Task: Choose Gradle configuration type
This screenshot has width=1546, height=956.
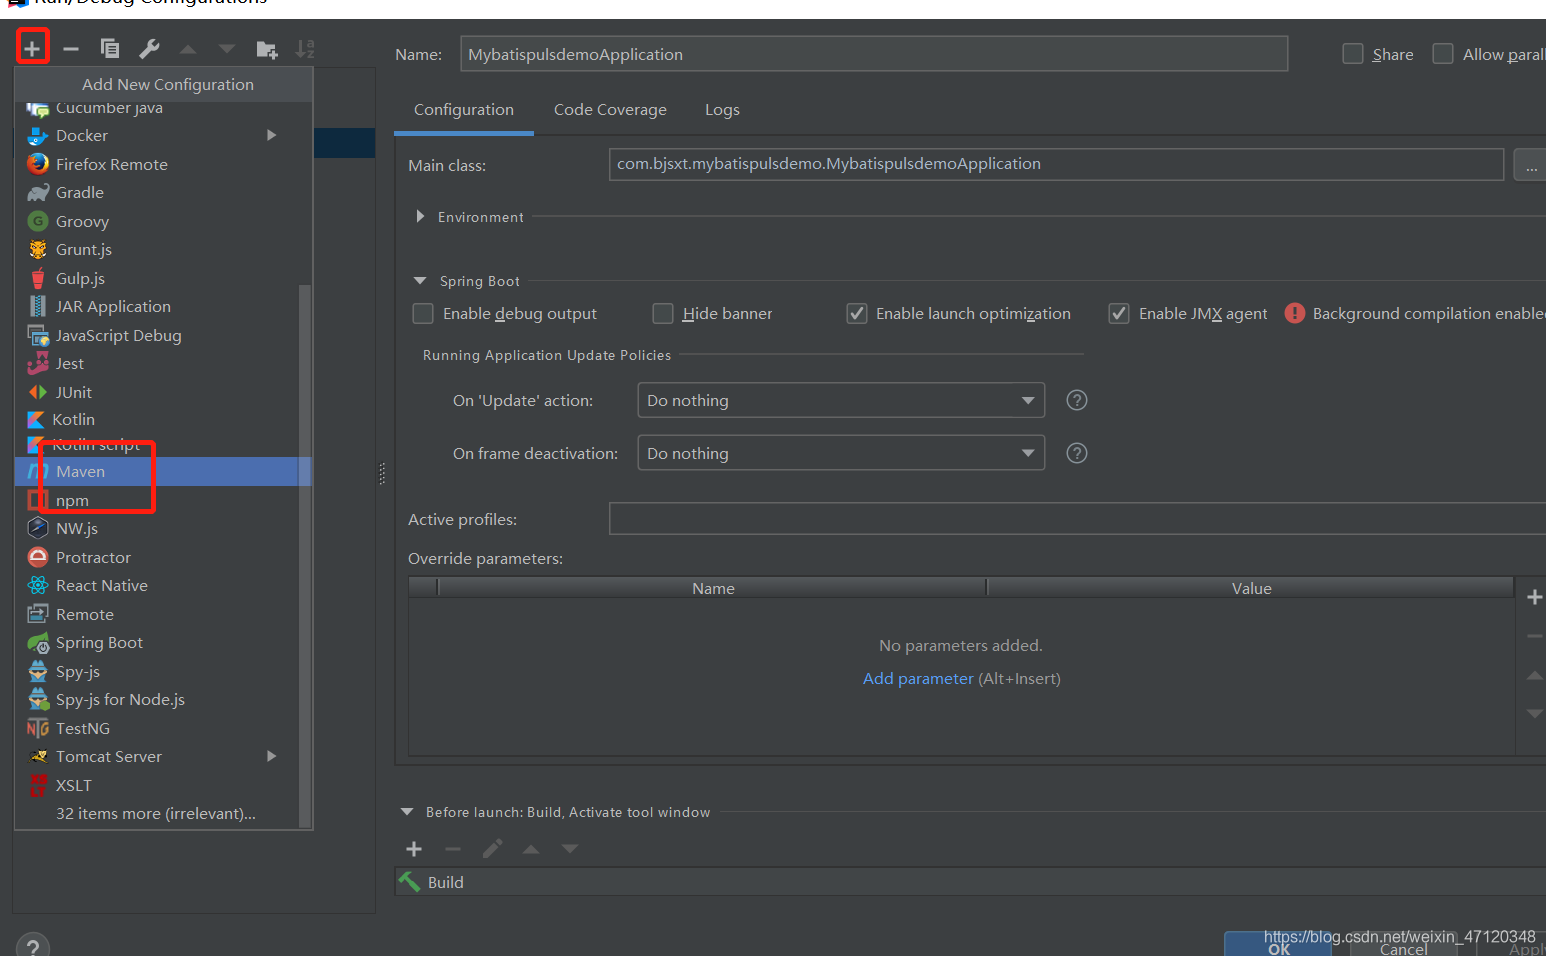Action: coord(163,193)
